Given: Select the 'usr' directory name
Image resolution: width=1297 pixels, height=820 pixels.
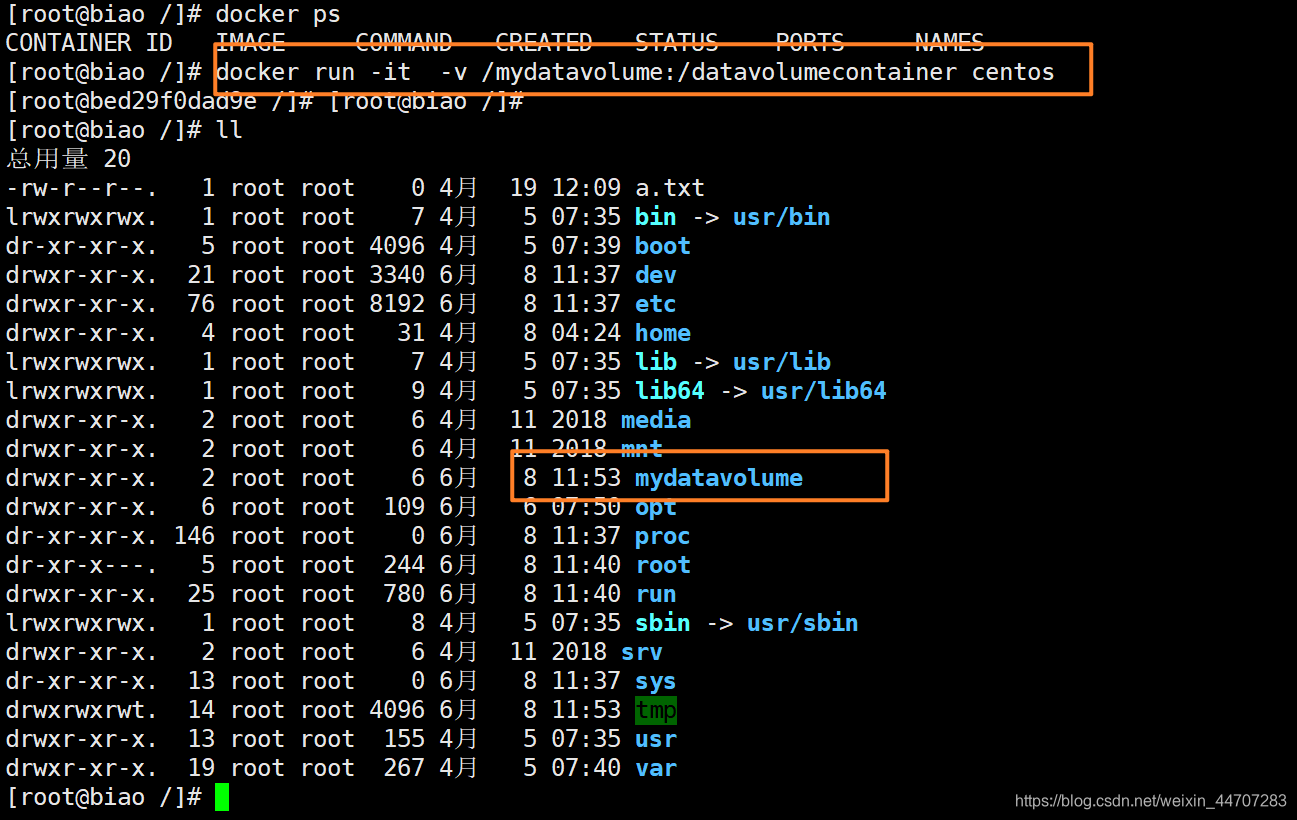Looking at the screenshot, I should pyautogui.click(x=656, y=739).
